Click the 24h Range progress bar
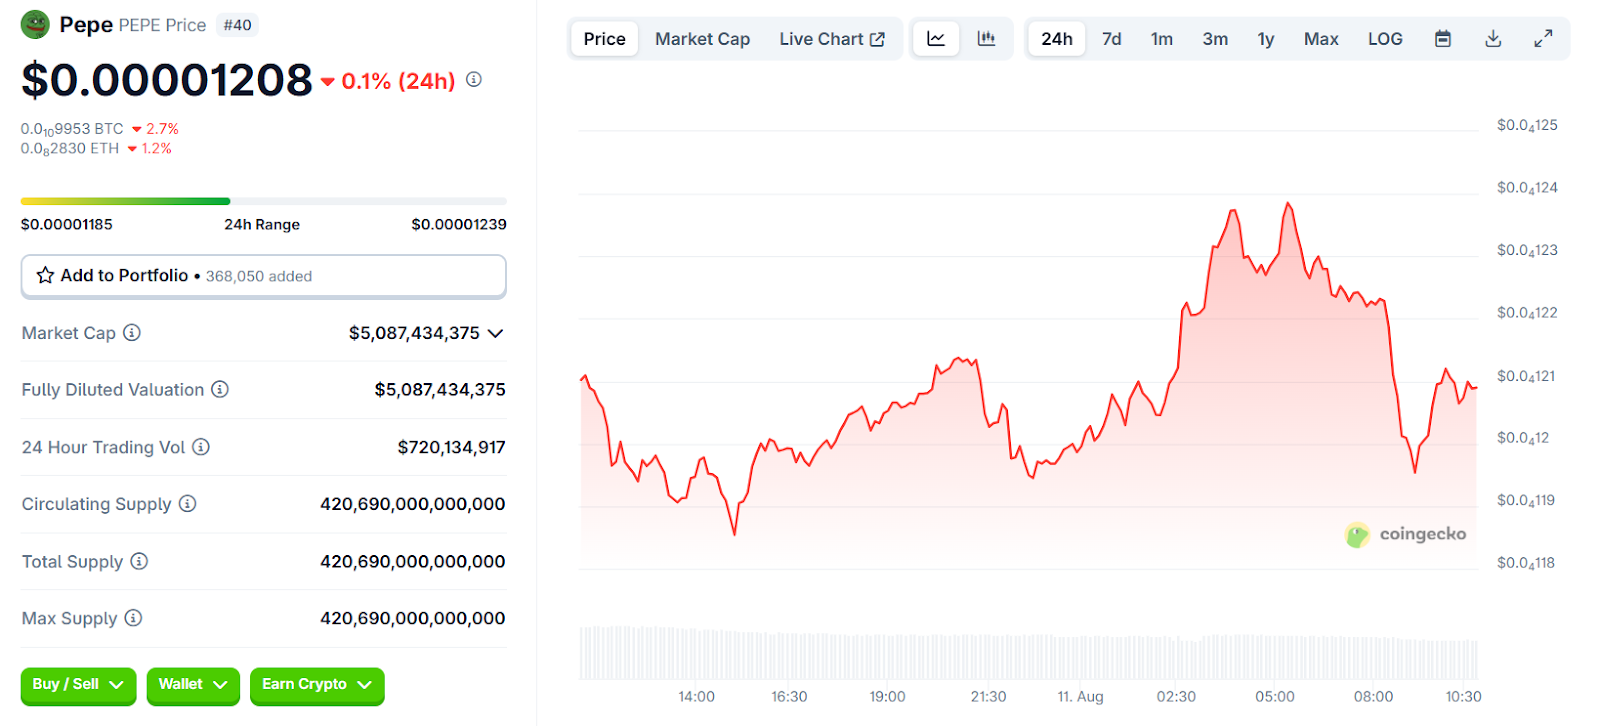Image resolution: width=1600 pixels, height=726 pixels. (x=263, y=202)
